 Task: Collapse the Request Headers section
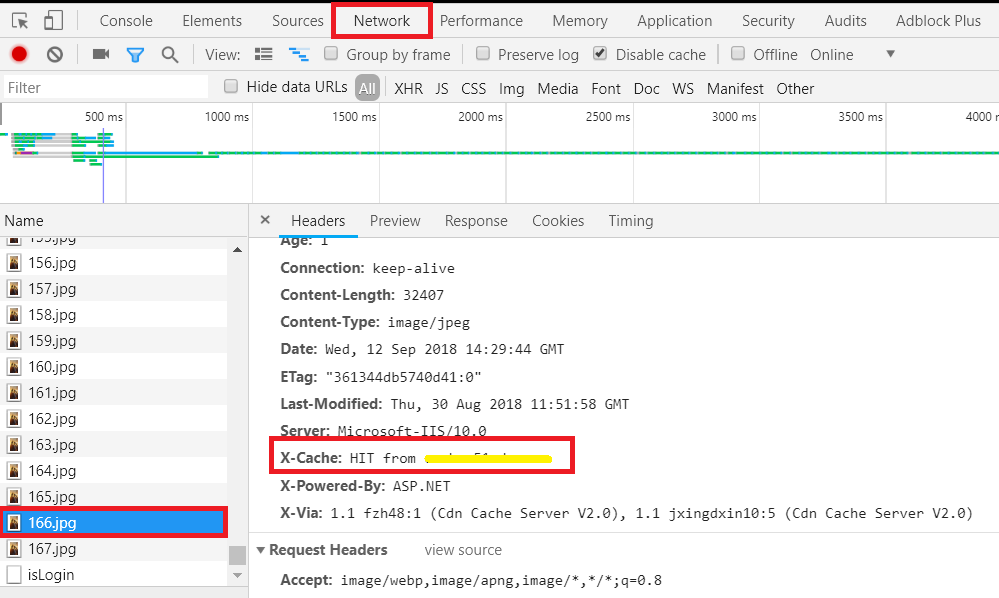(x=262, y=550)
